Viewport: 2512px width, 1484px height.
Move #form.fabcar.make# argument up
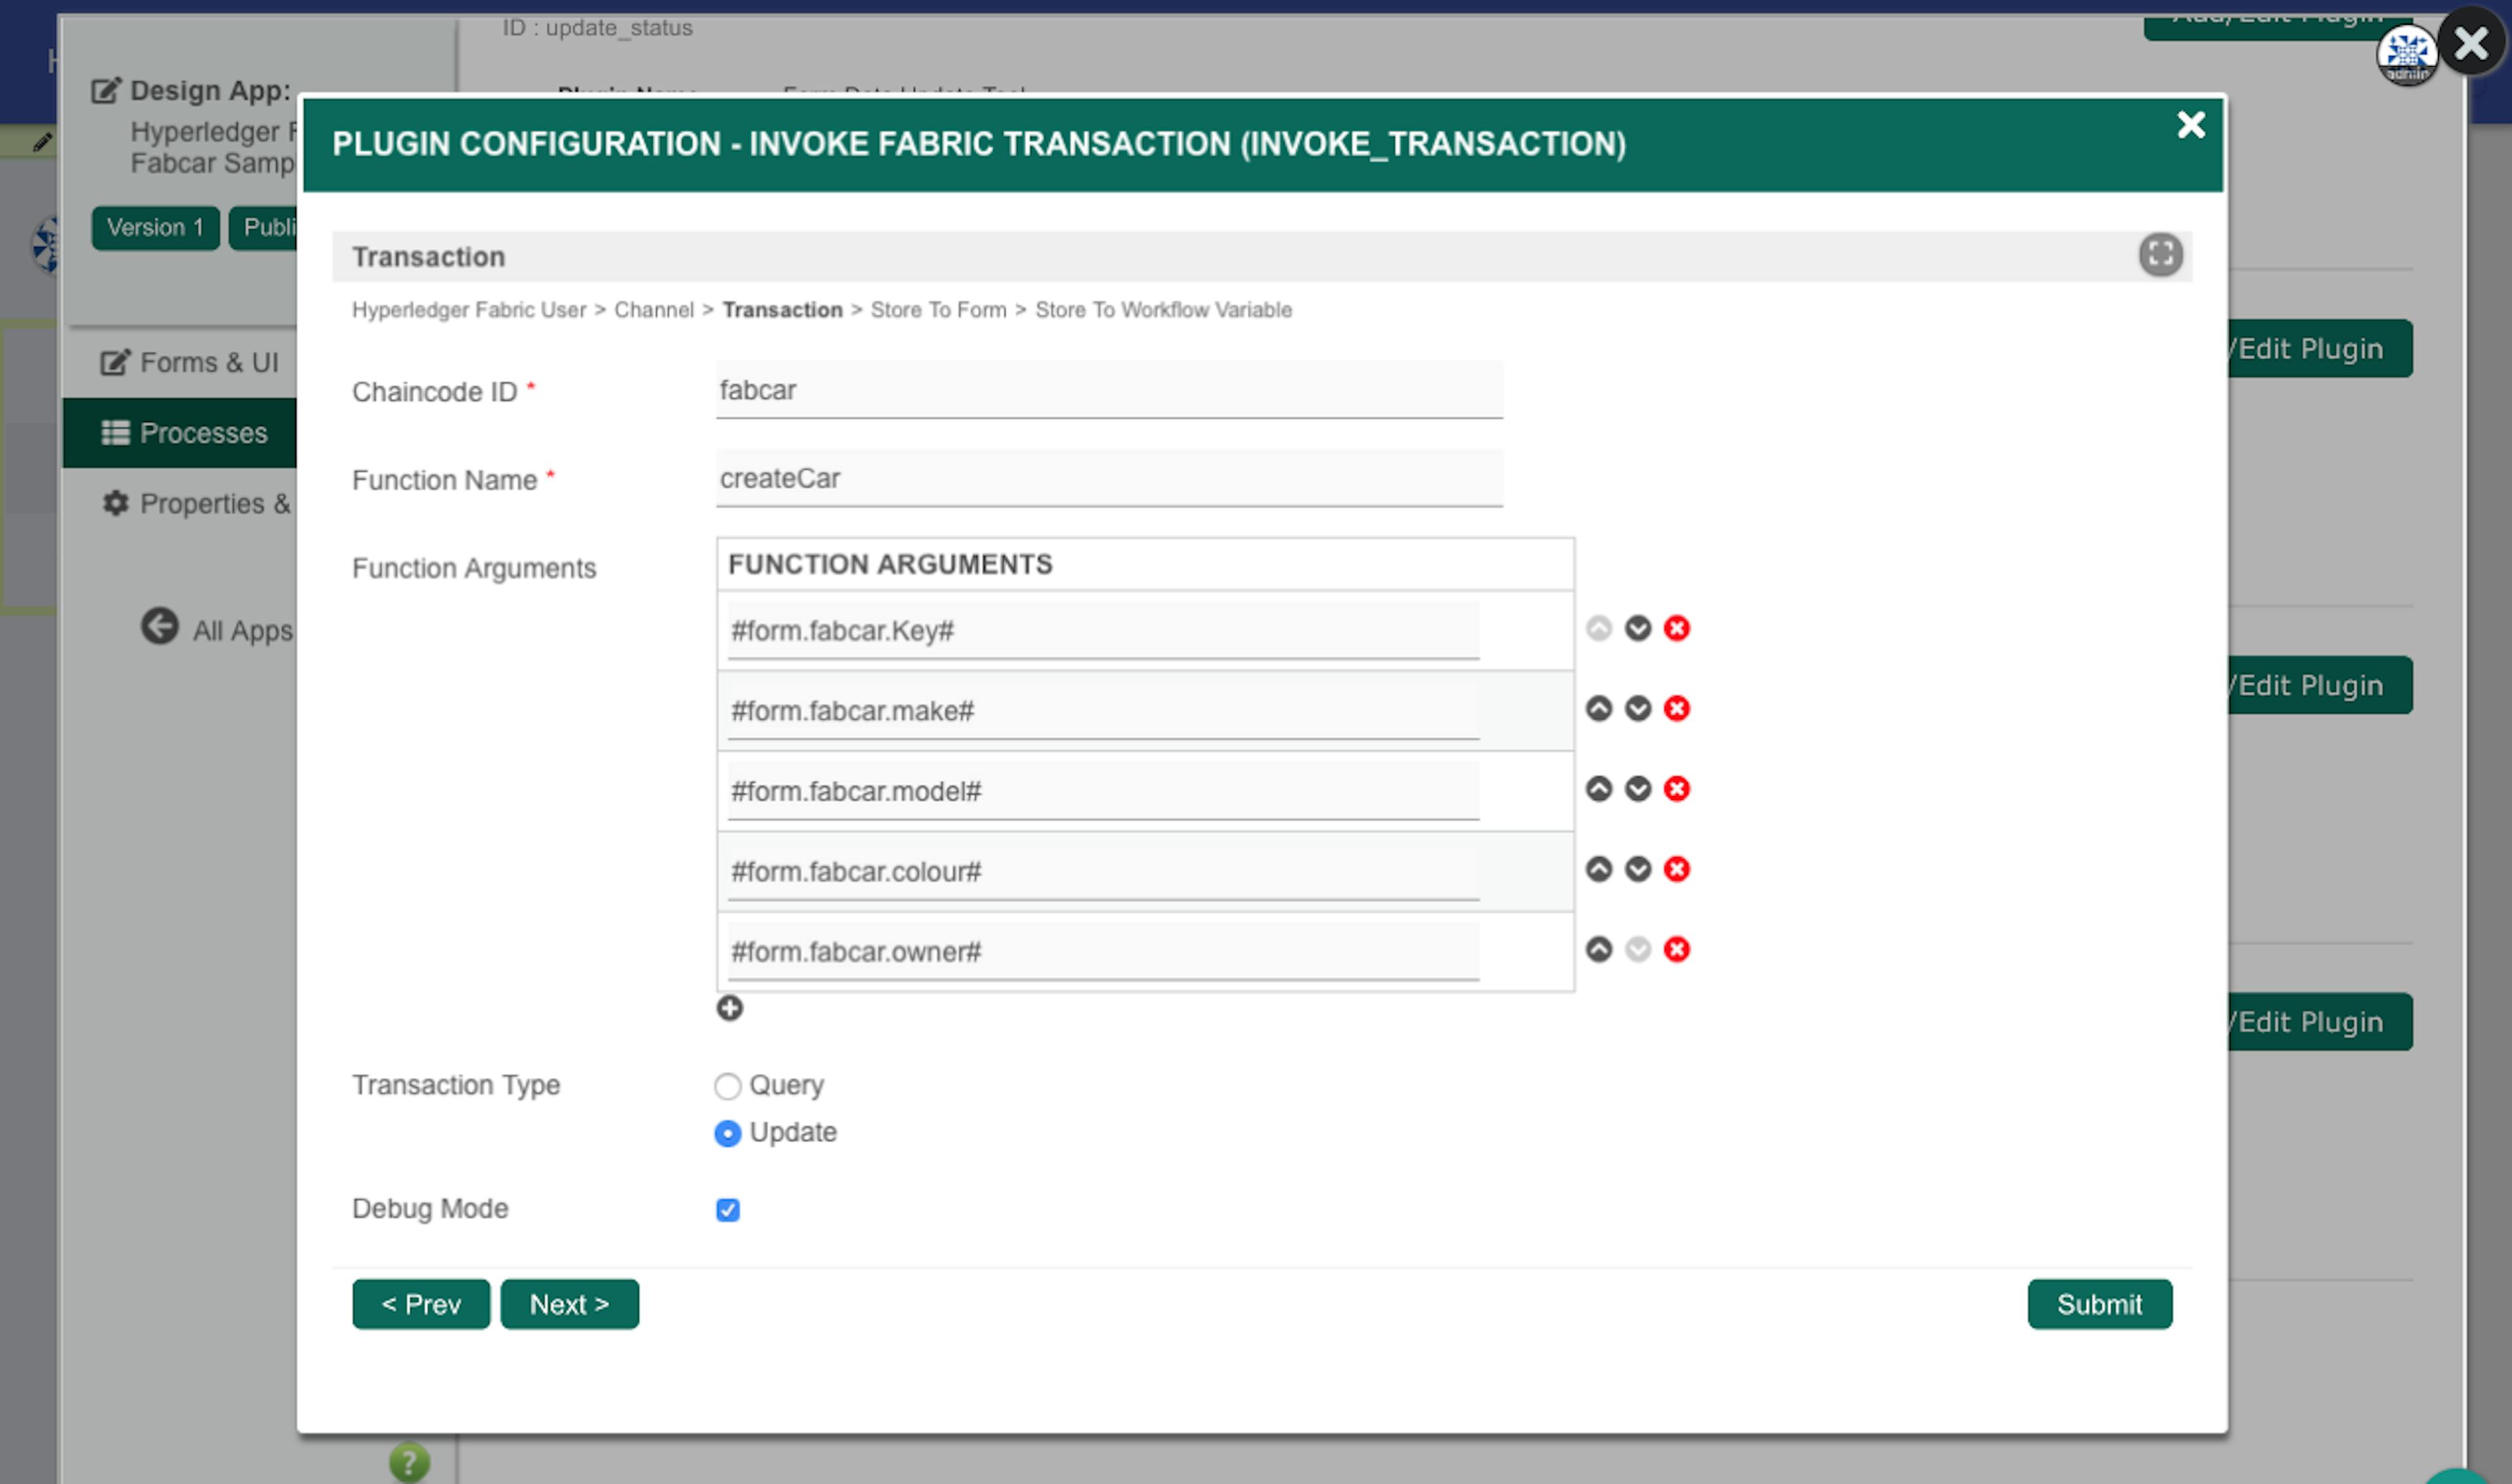coord(1598,708)
